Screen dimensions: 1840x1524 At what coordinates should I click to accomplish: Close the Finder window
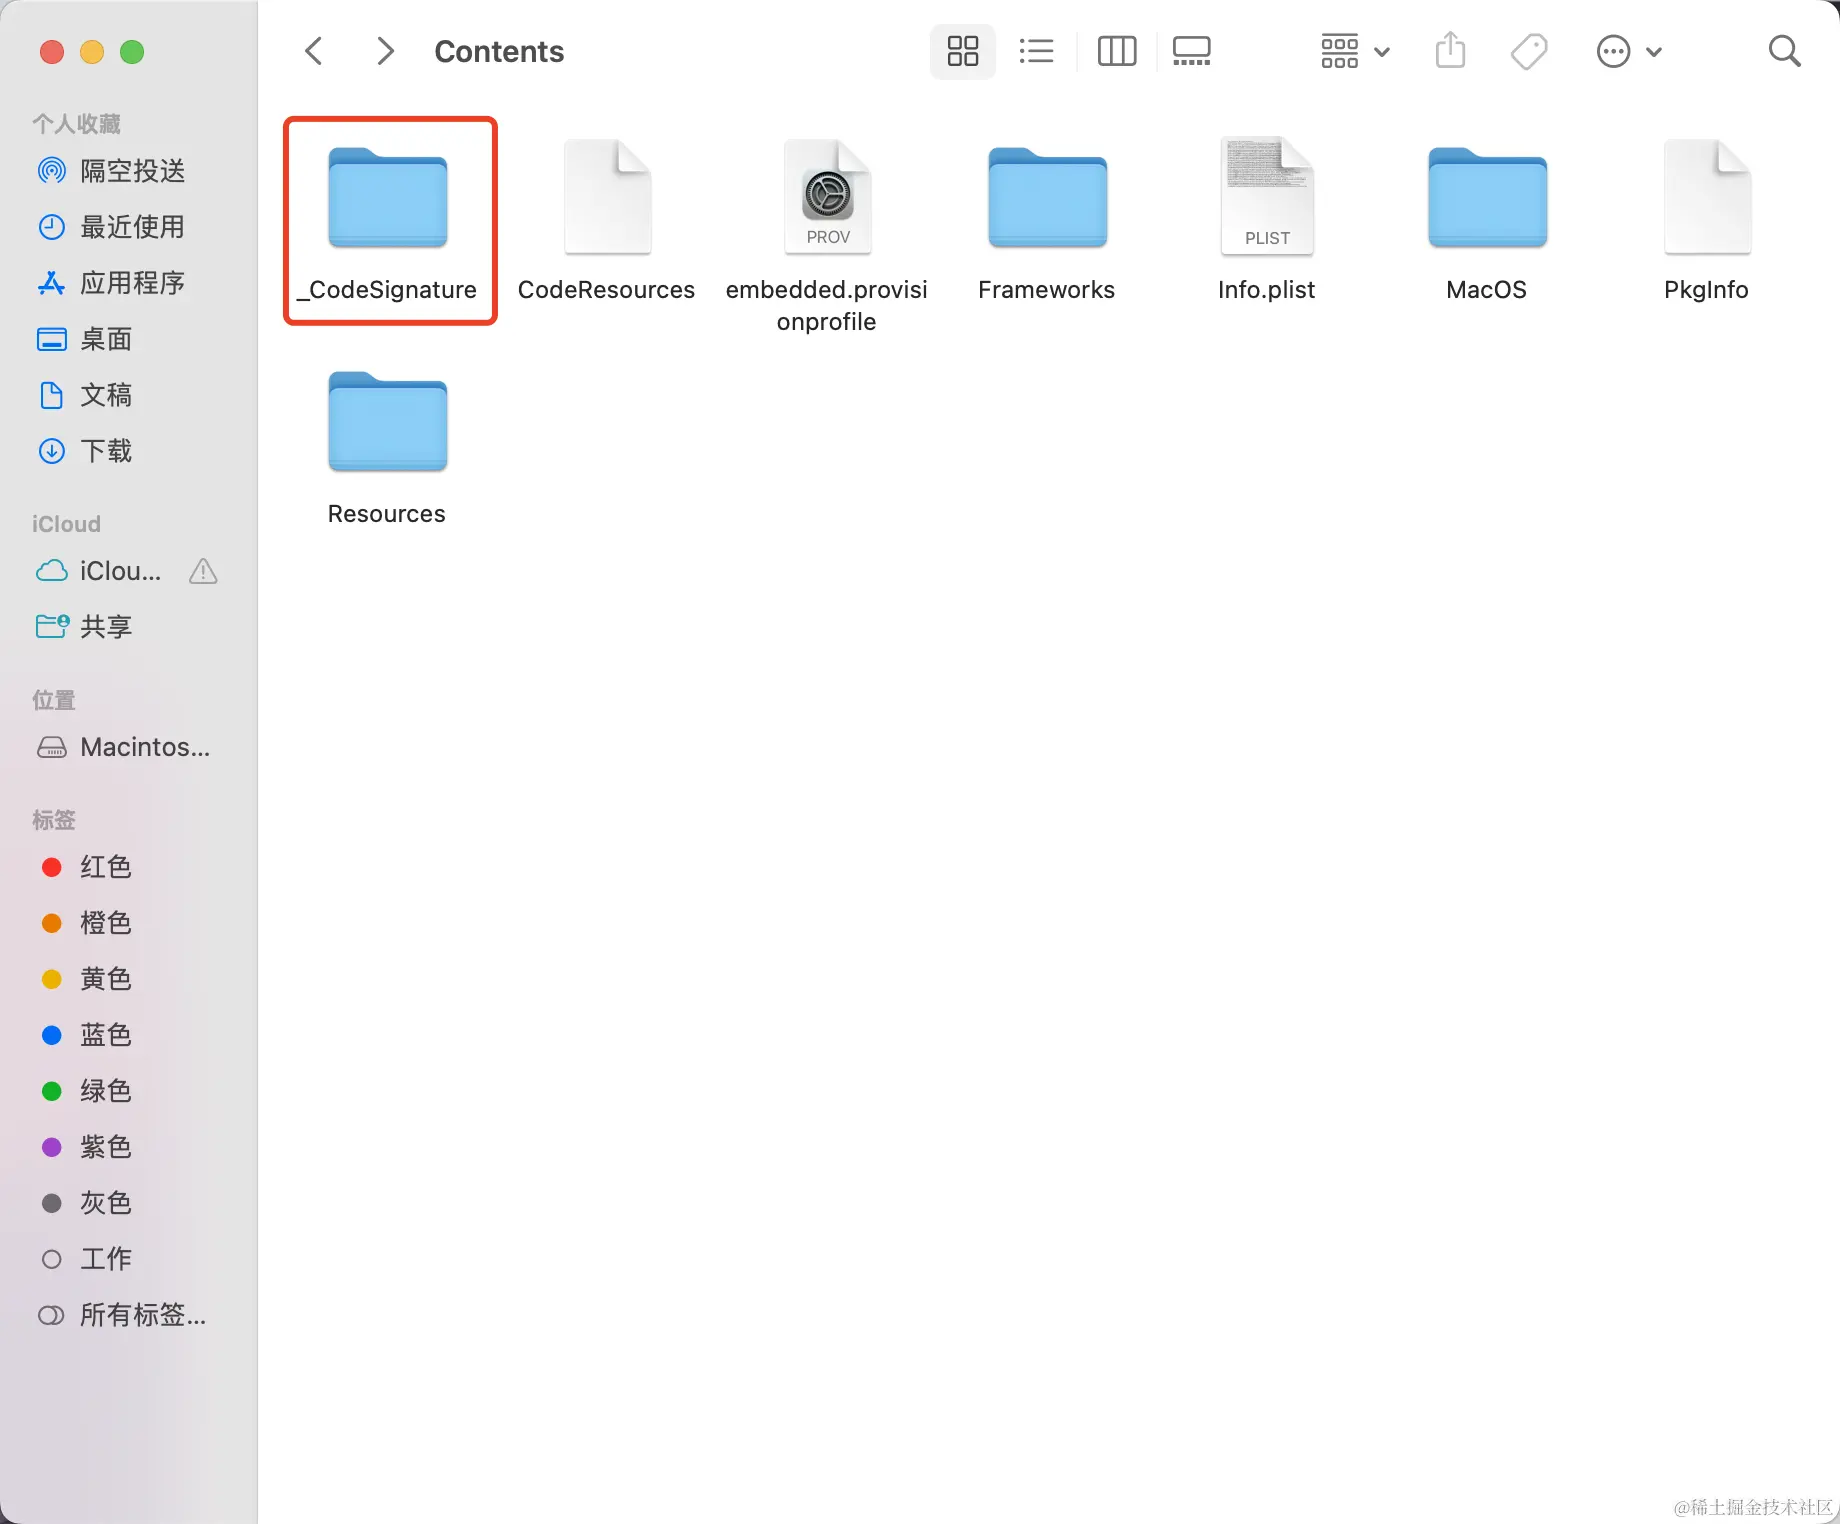point(52,52)
